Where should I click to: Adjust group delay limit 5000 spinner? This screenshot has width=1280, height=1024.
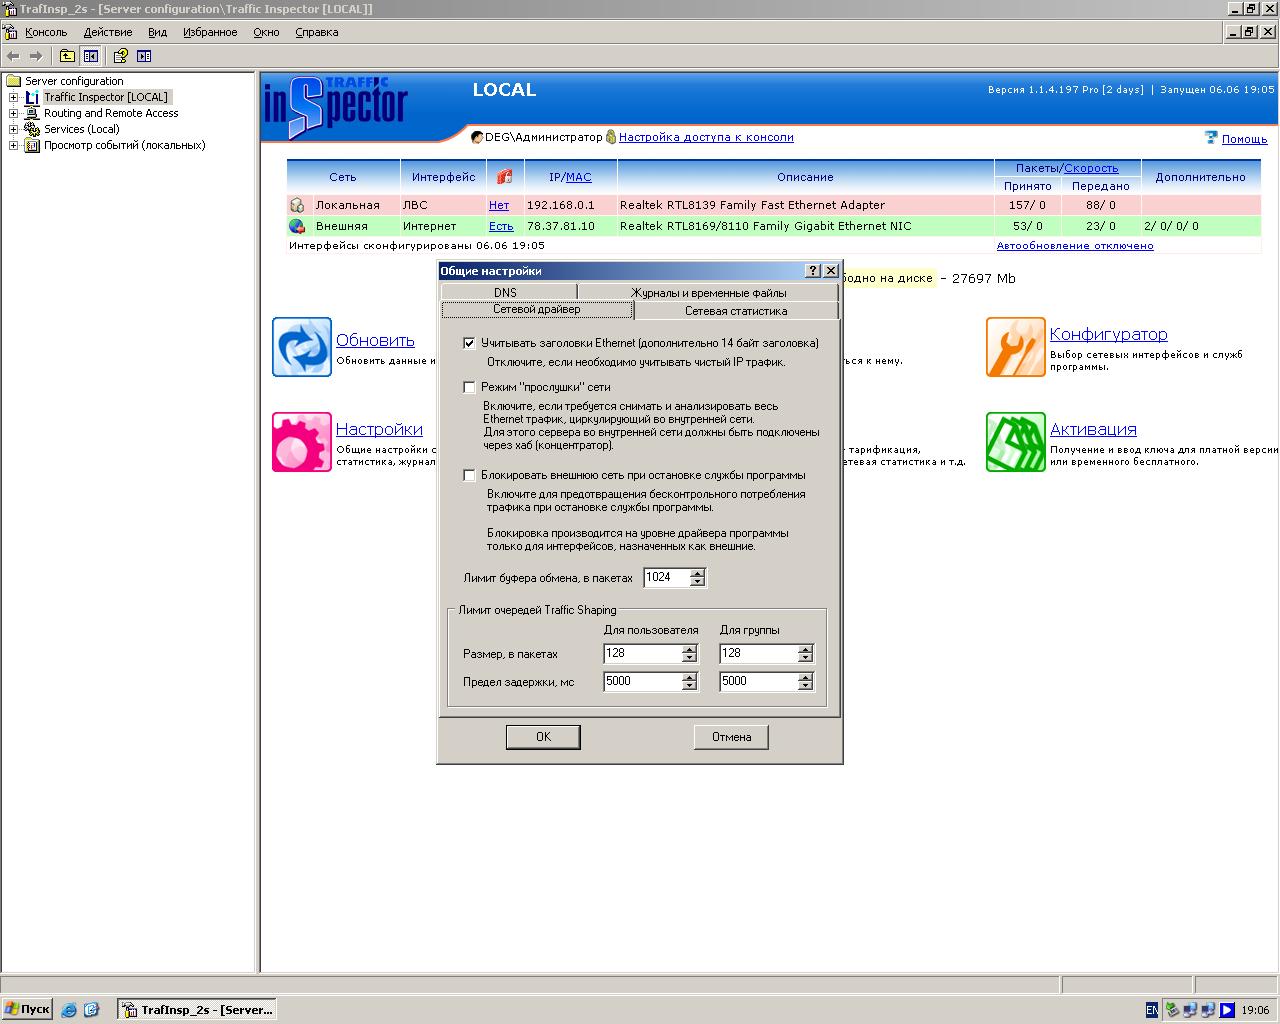pos(805,681)
